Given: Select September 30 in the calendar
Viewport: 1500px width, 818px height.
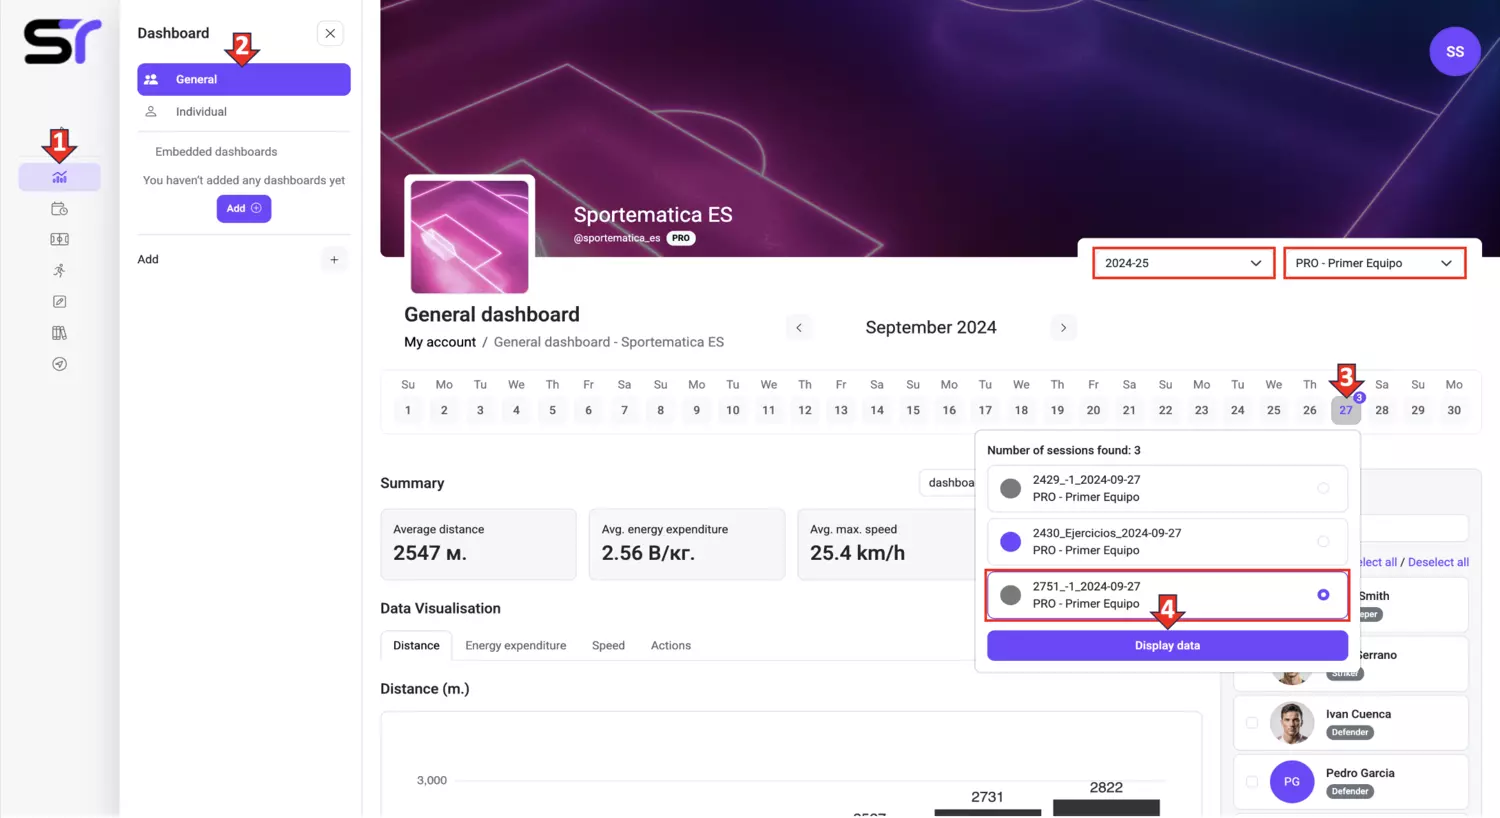Looking at the screenshot, I should [x=1454, y=410].
